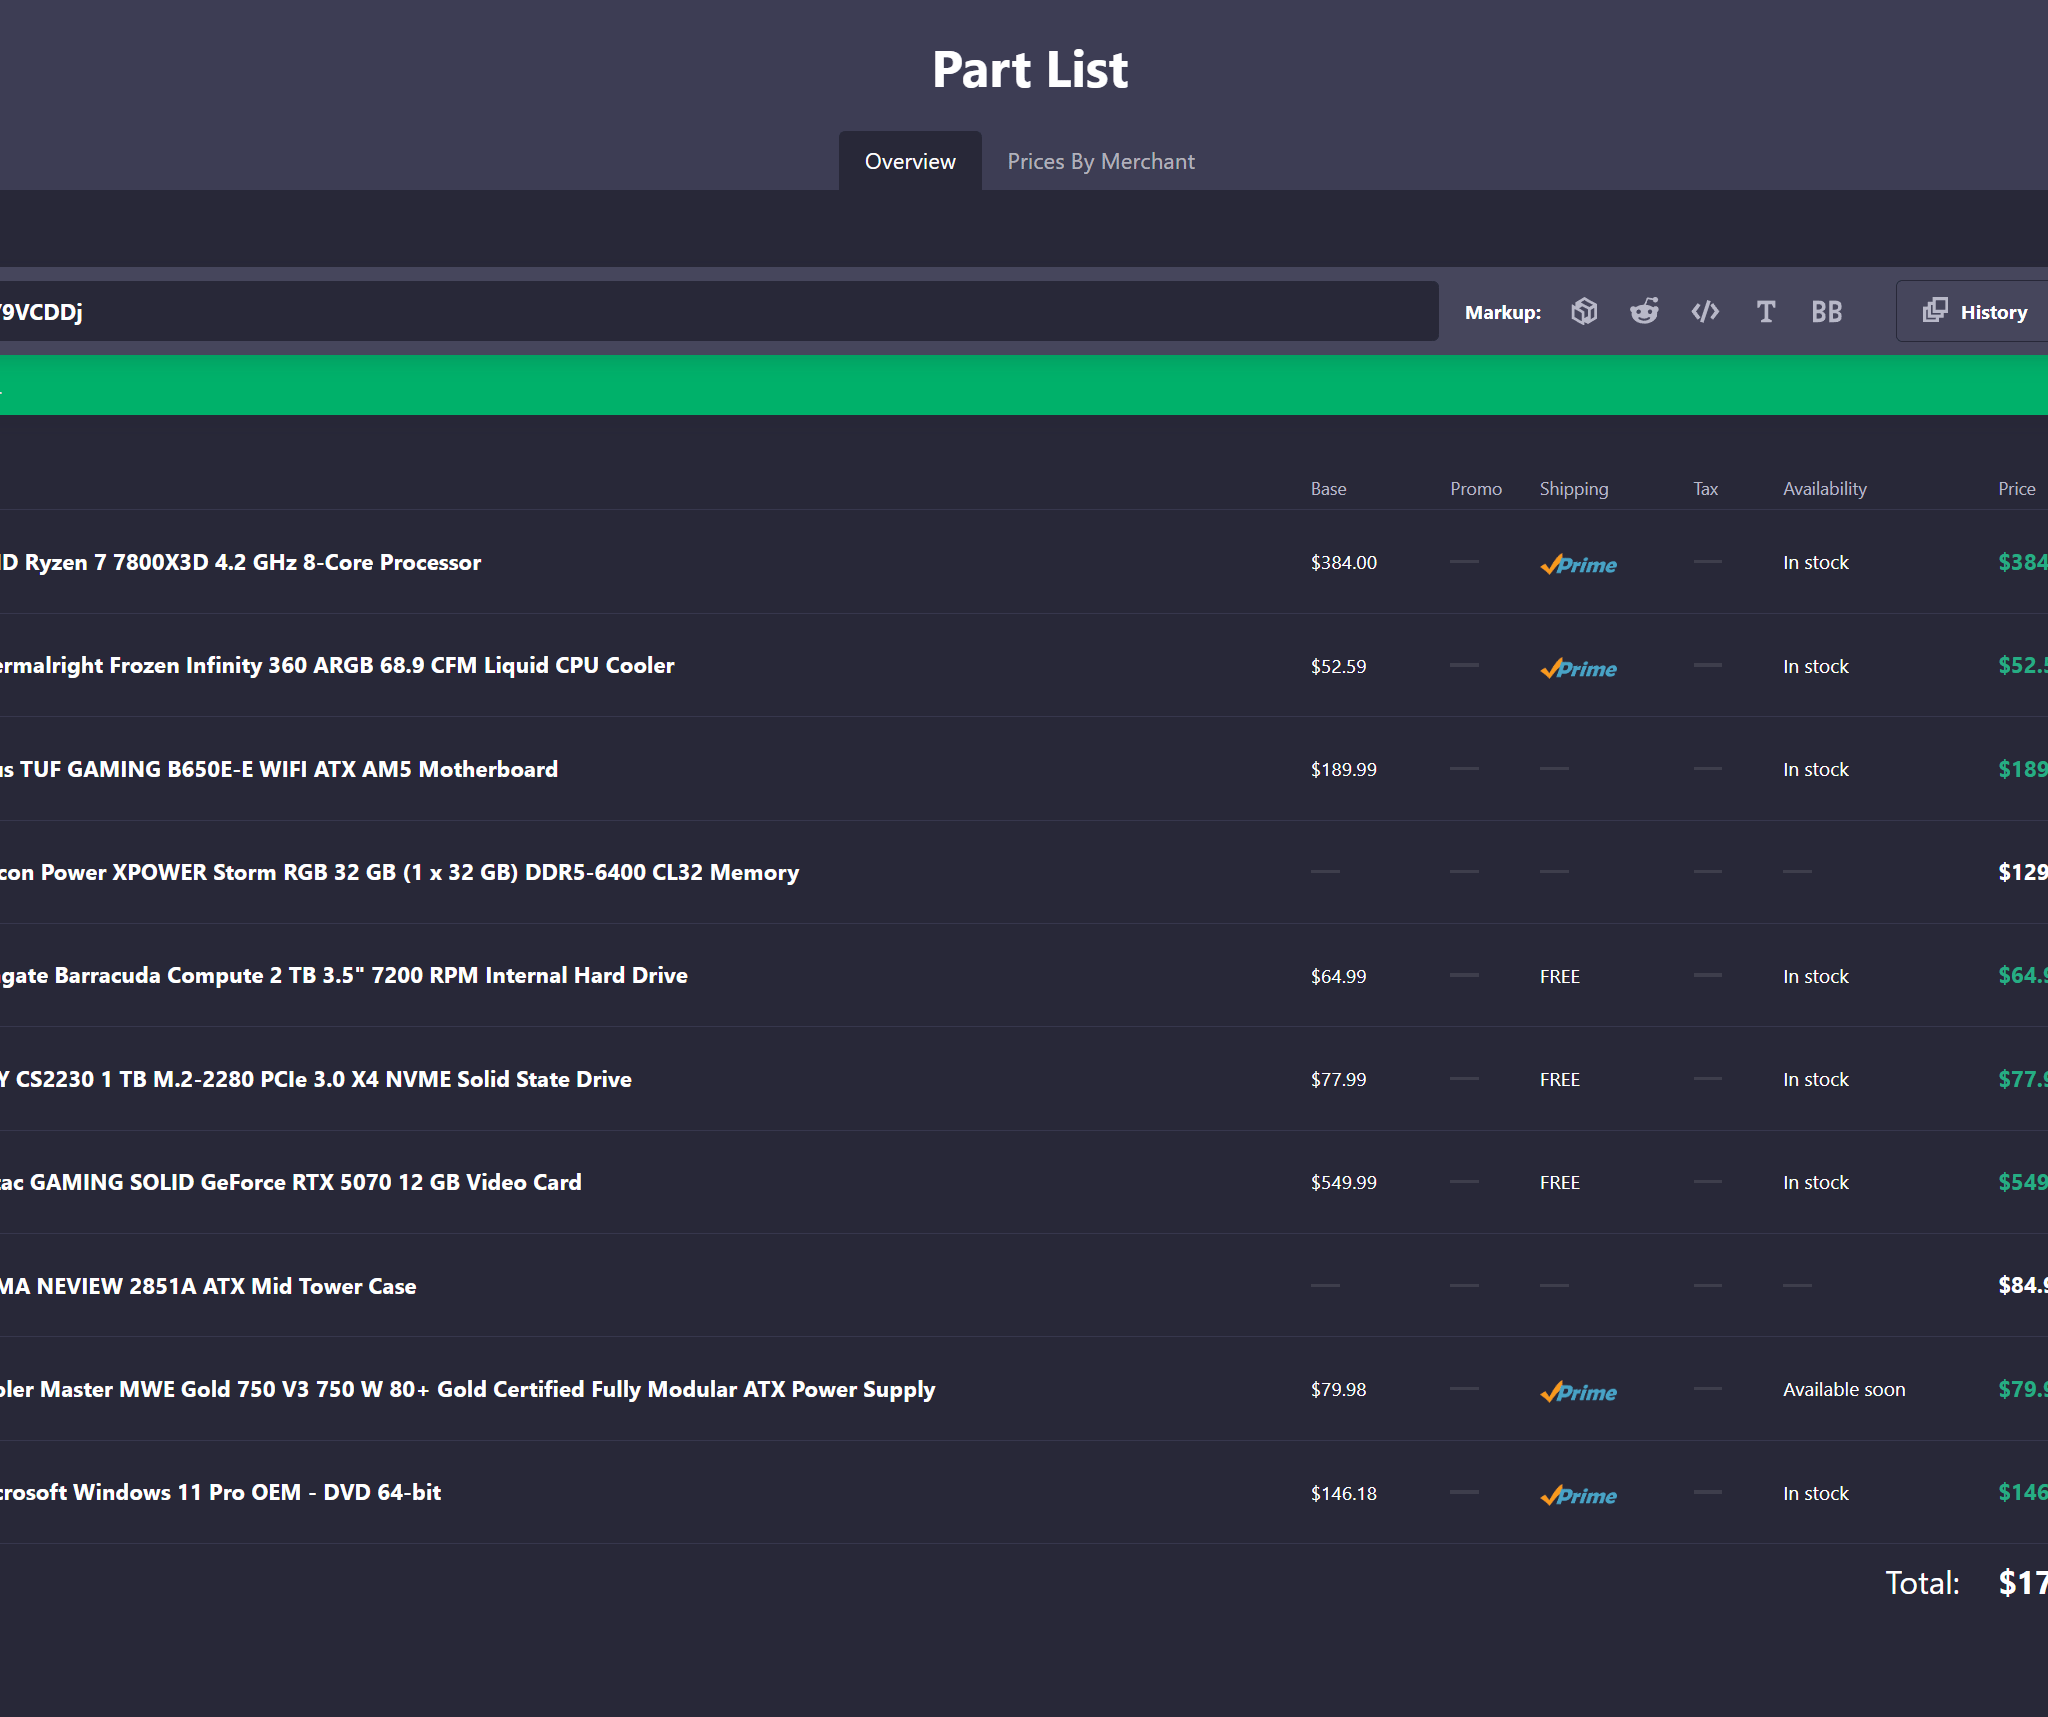Viewport: 2048px width, 1717px height.
Task: Select the Reddit markup icon
Action: tap(1644, 312)
